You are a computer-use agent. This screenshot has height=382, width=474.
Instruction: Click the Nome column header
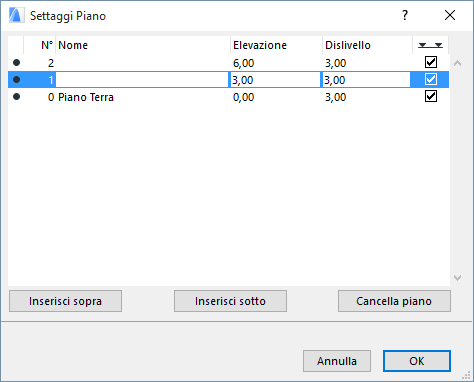click(x=143, y=45)
